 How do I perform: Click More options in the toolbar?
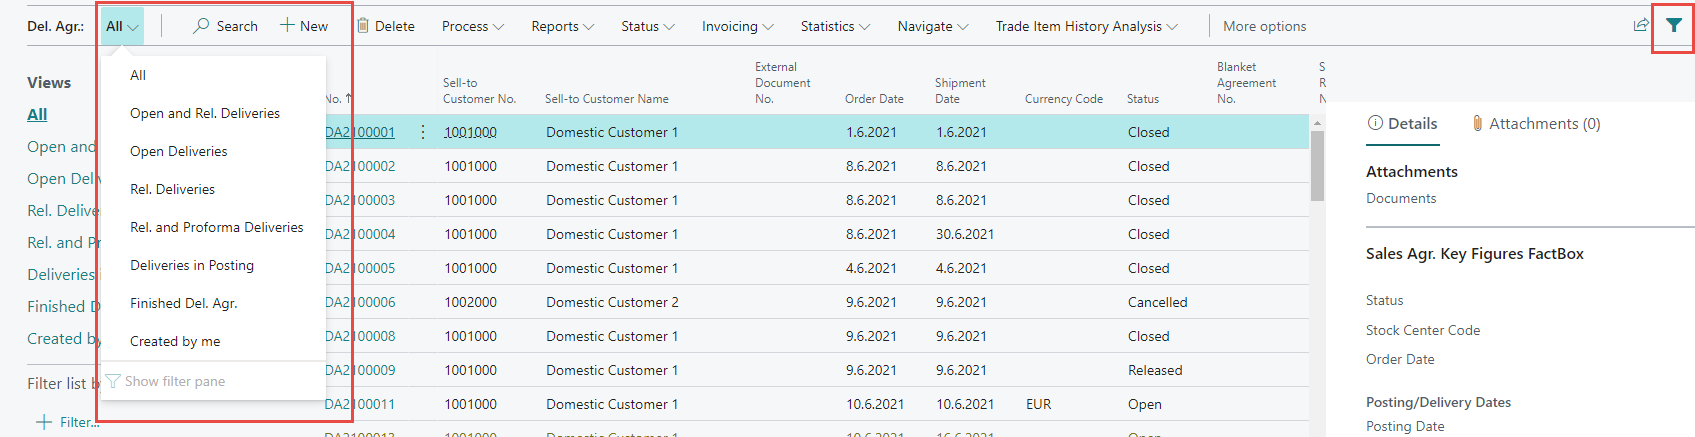(1264, 26)
